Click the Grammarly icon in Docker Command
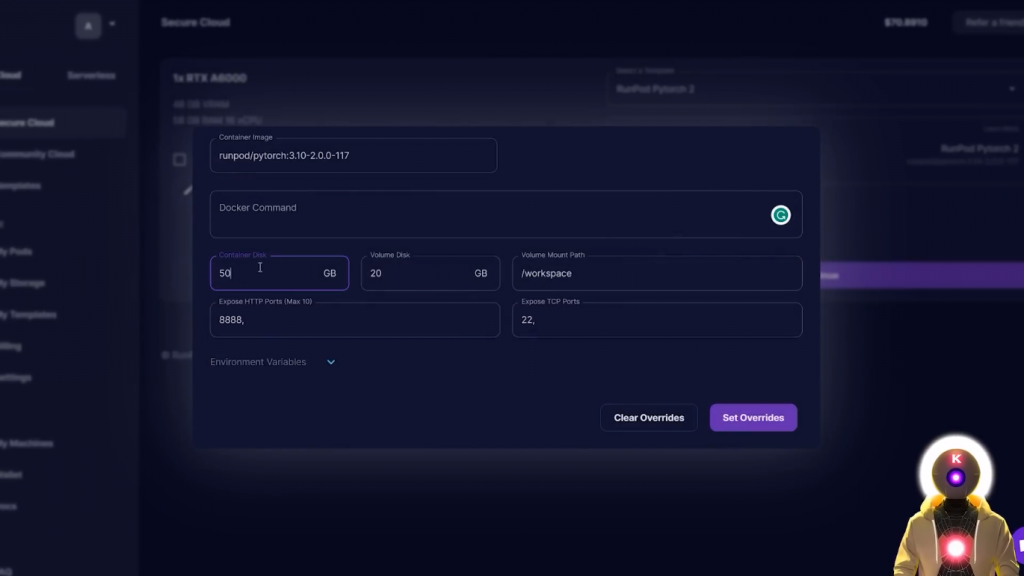Screen dimensions: 1024x576 pos(780,215)
